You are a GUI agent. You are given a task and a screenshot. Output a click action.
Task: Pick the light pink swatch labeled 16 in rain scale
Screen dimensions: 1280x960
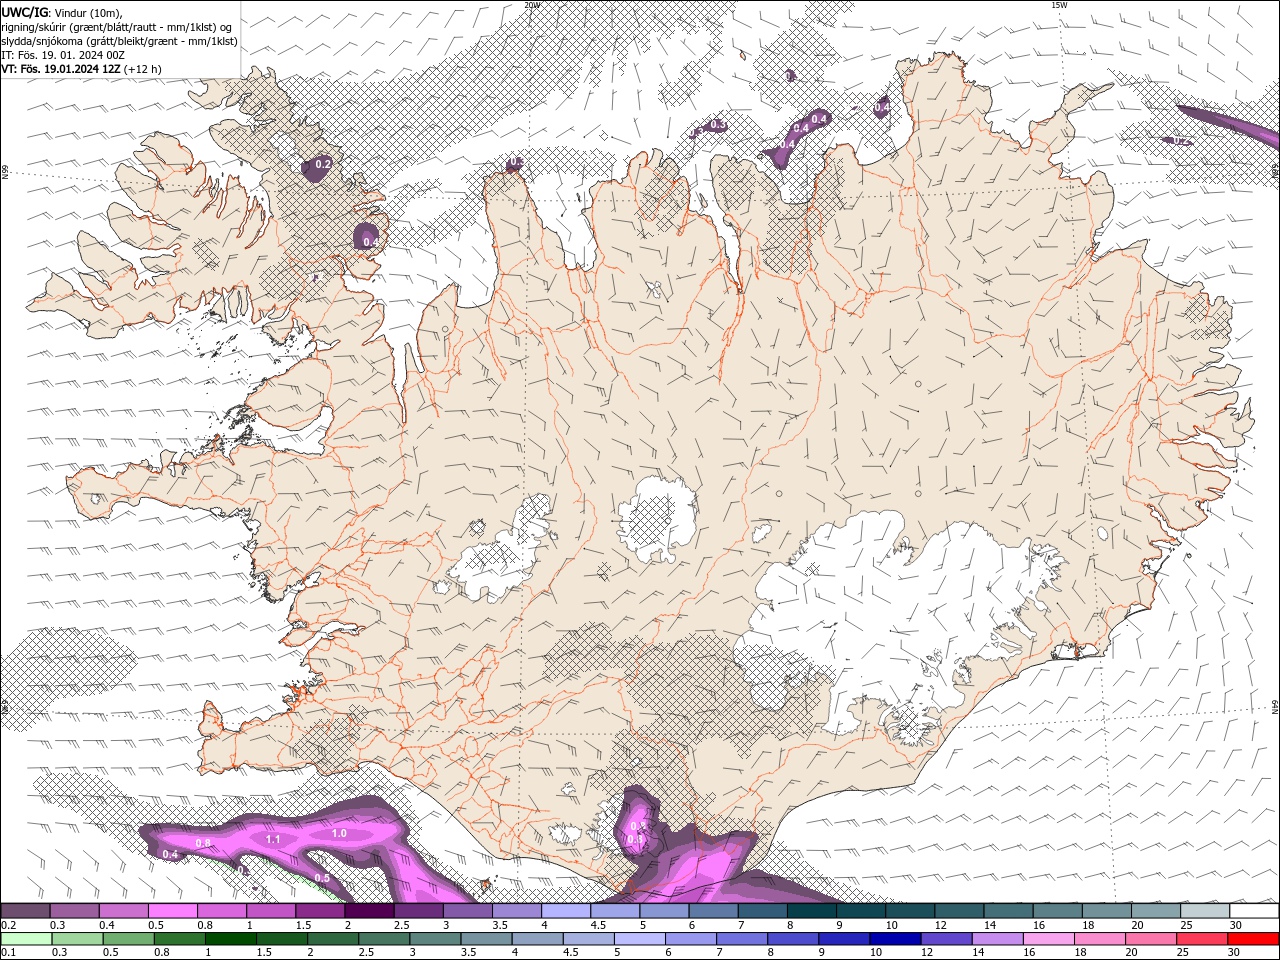[1049, 939]
